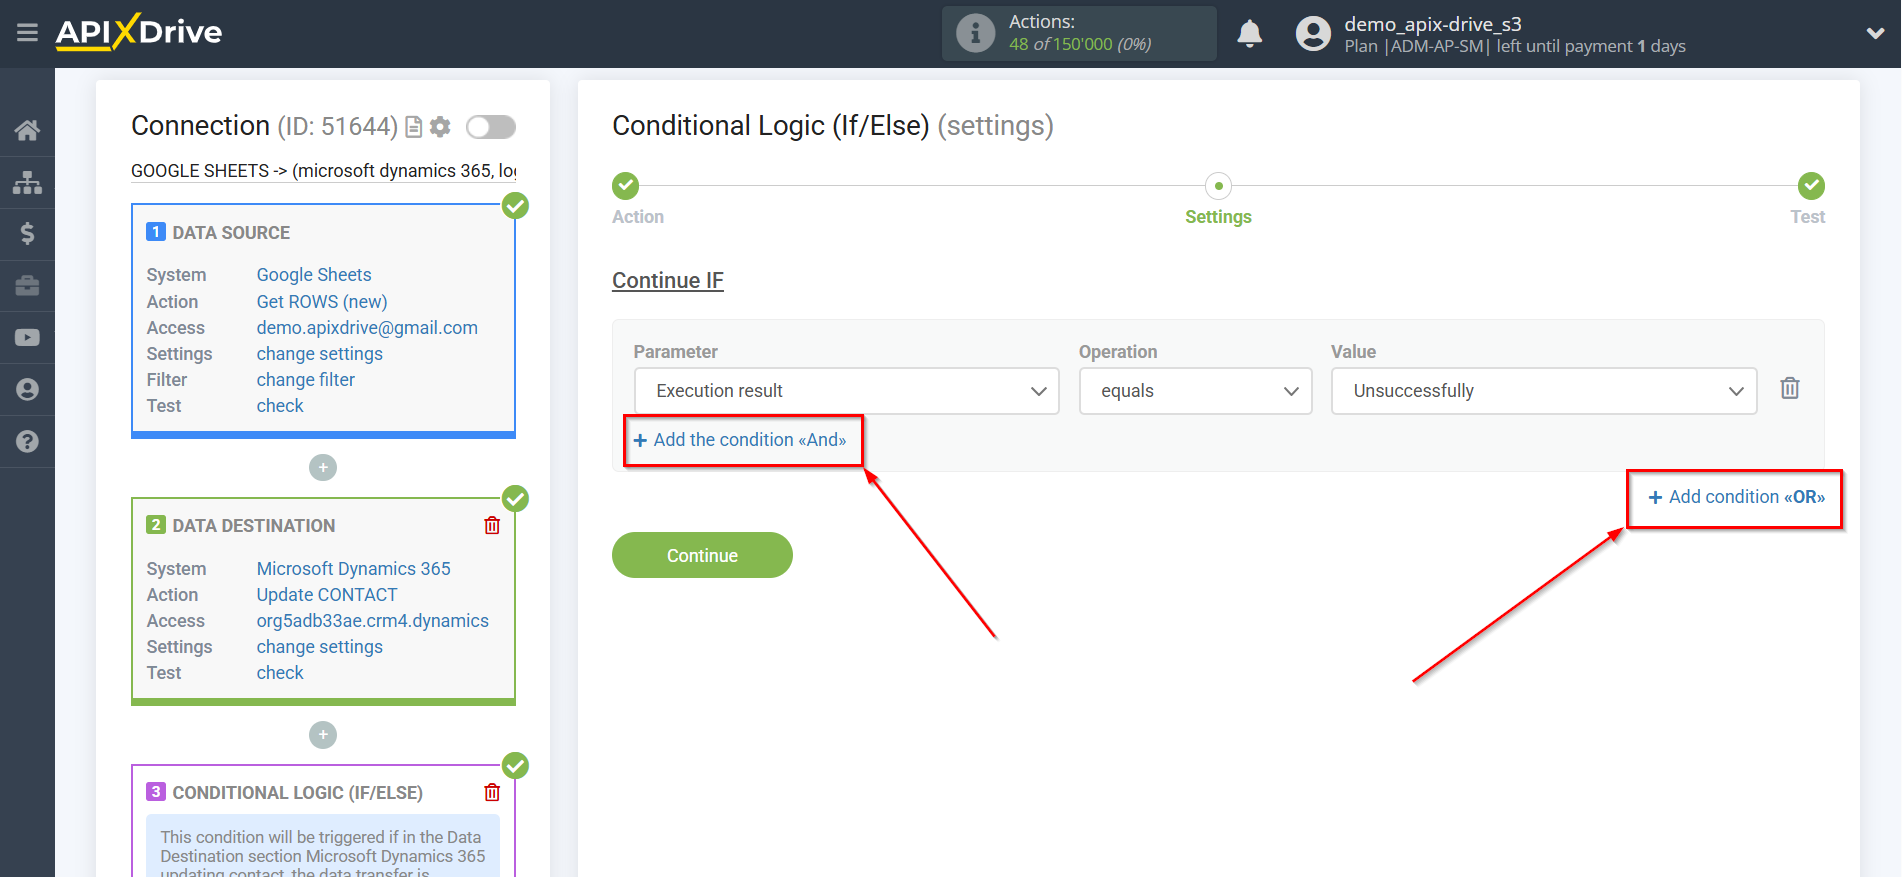Open the Operation dropdown equals
1902x877 pixels.
(1195, 391)
